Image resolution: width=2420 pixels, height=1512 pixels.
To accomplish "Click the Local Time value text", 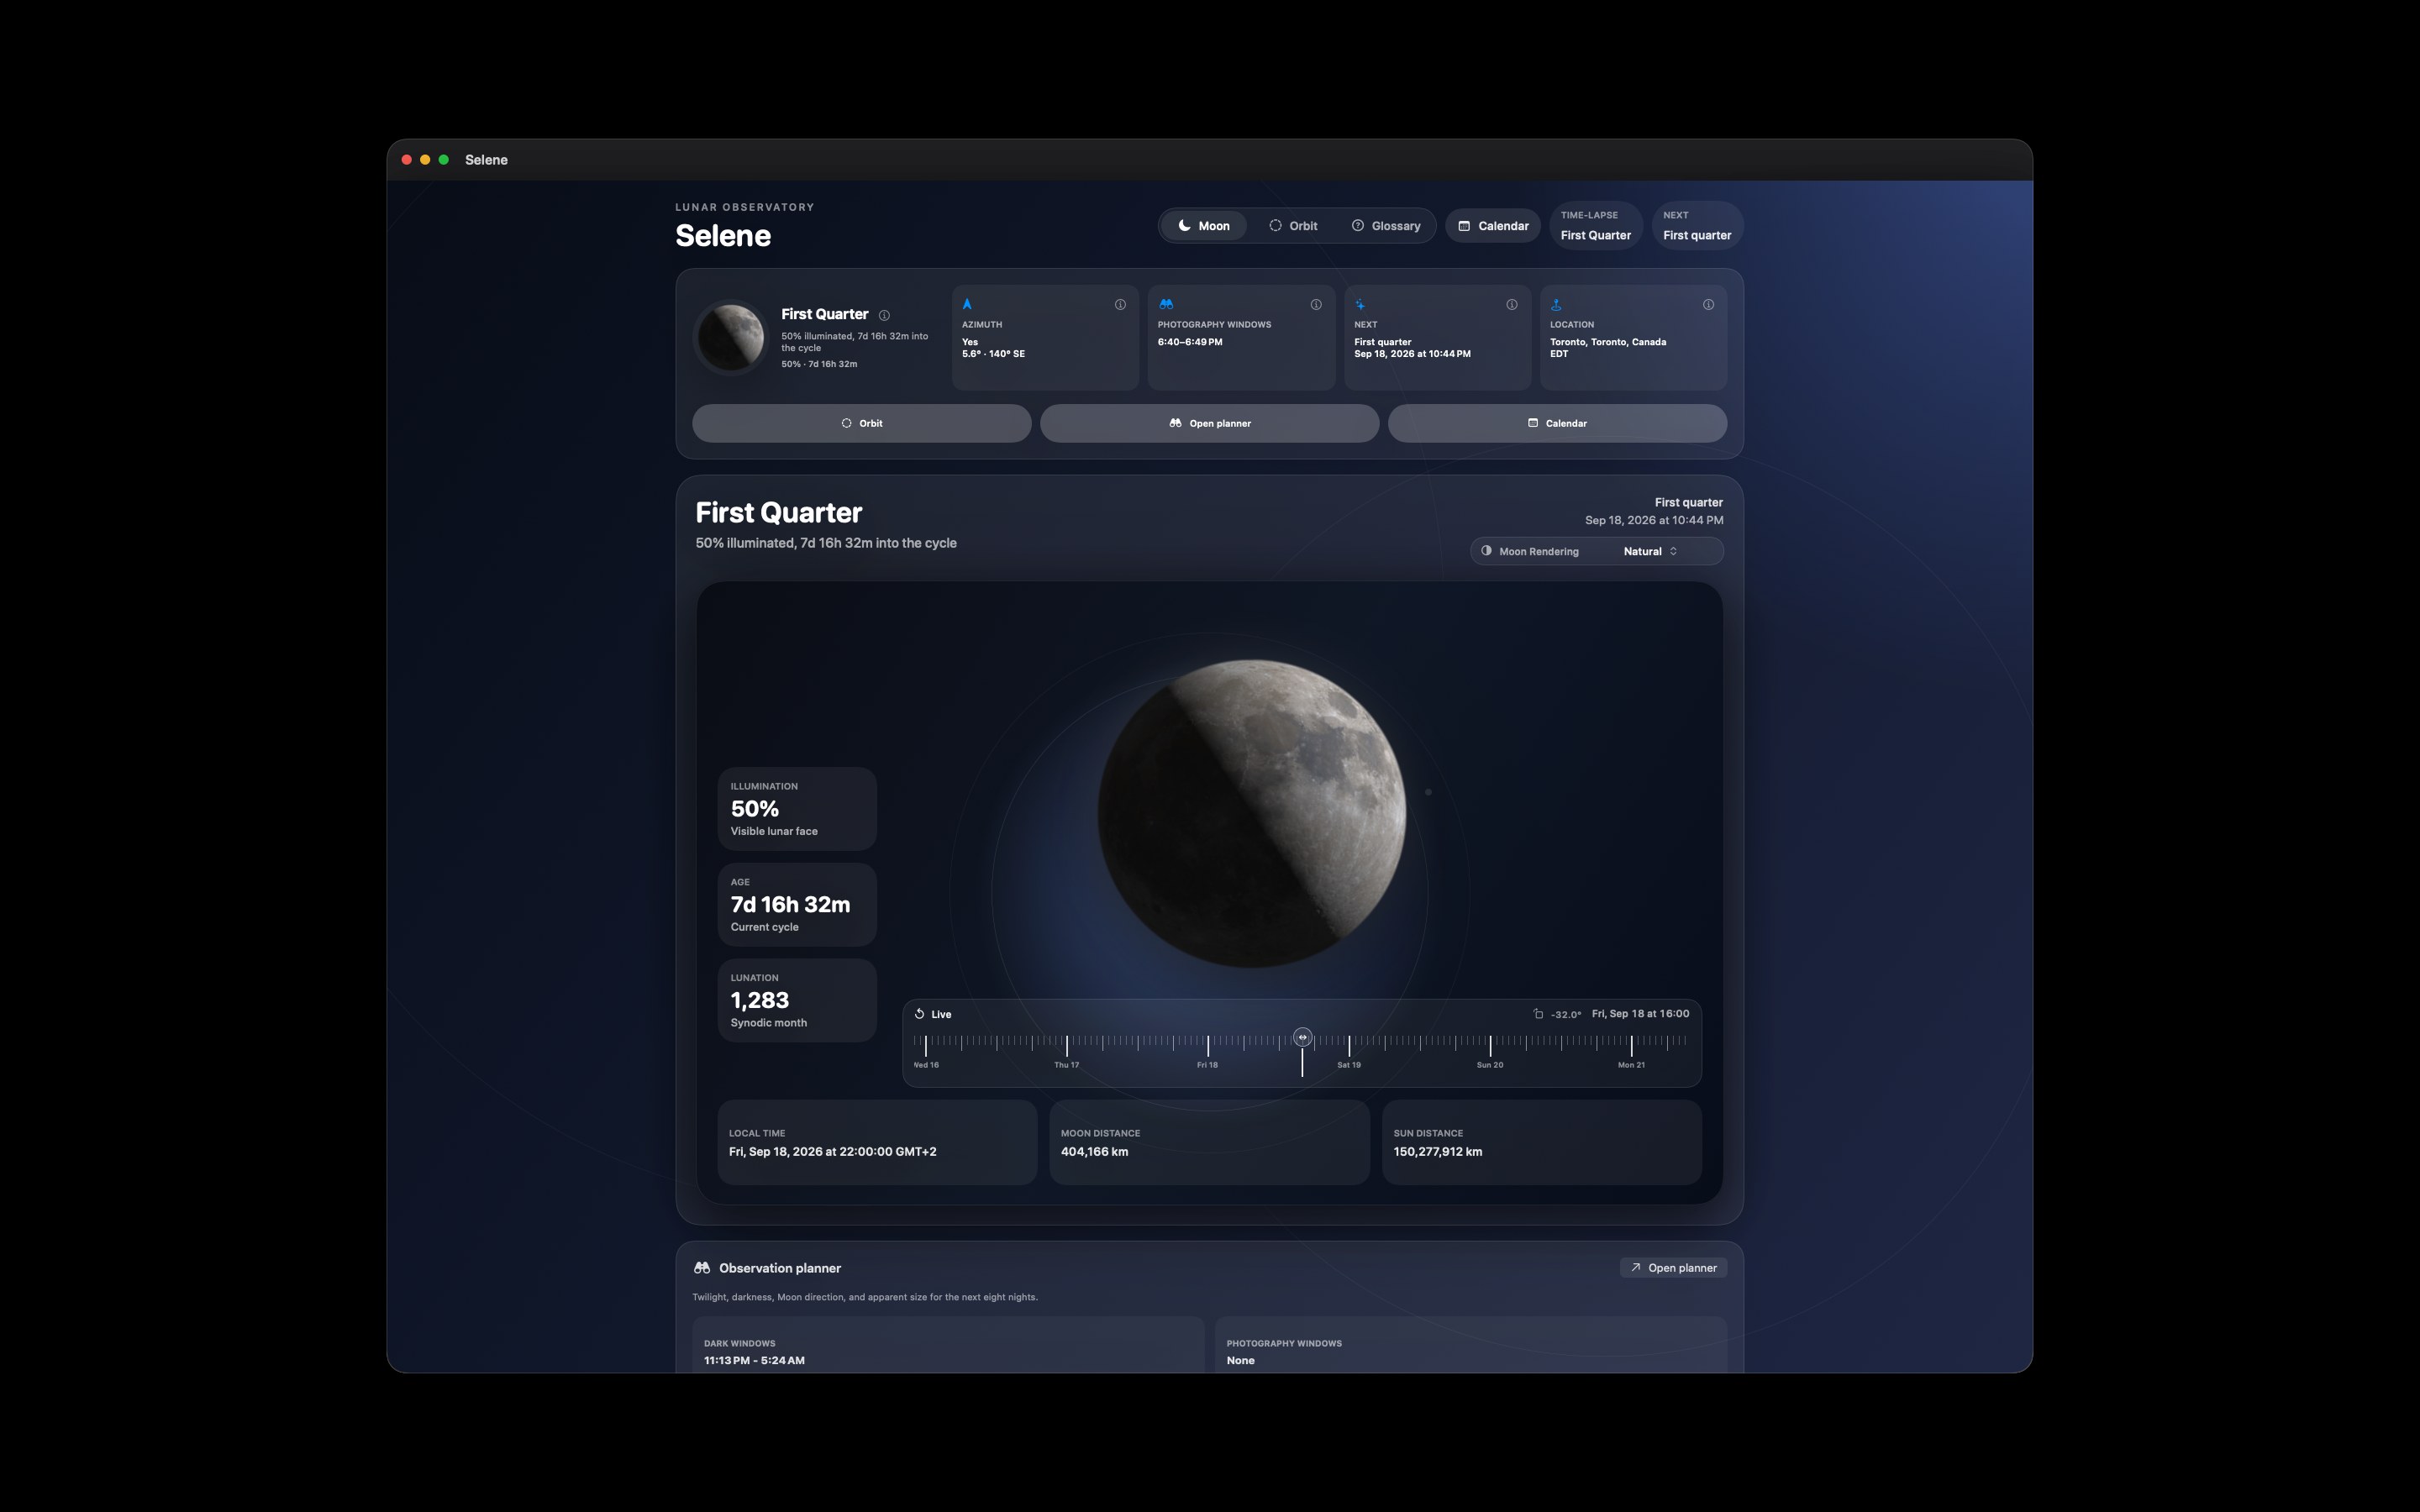I will pos(833,1152).
